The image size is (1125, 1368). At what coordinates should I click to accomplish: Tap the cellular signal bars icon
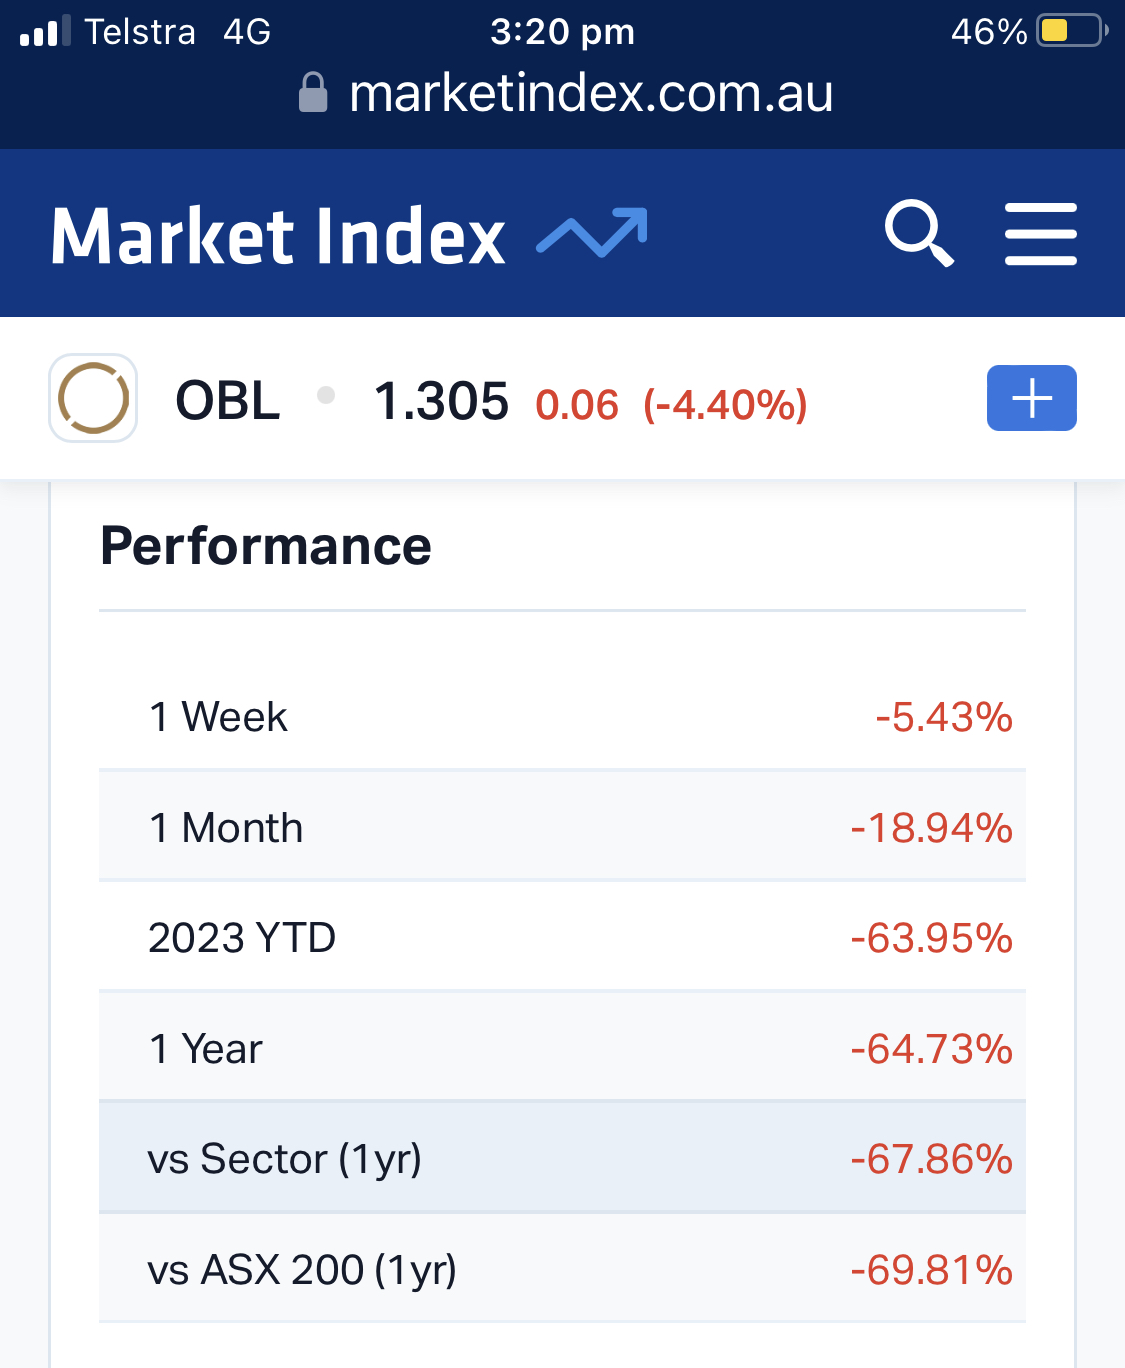45,31
